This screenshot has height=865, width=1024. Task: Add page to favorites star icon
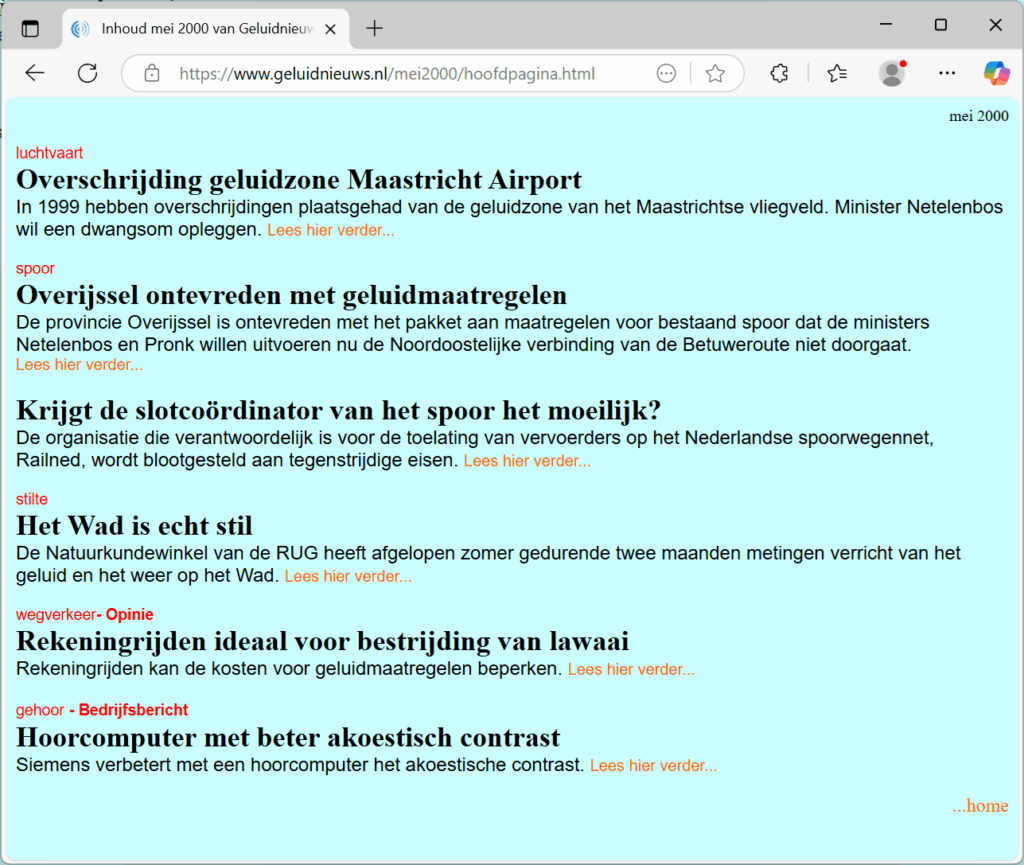tap(714, 73)
